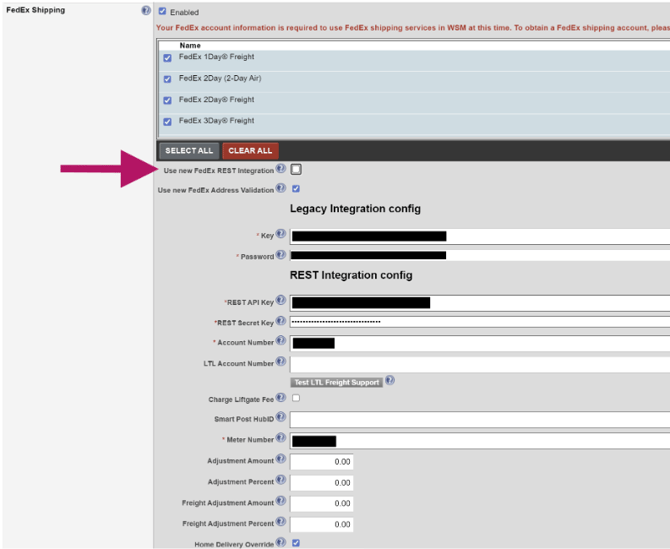Viewport: 670px width, 549px height.
Task: Select the Adjustment Amount value field
Action: coord(322,462)
